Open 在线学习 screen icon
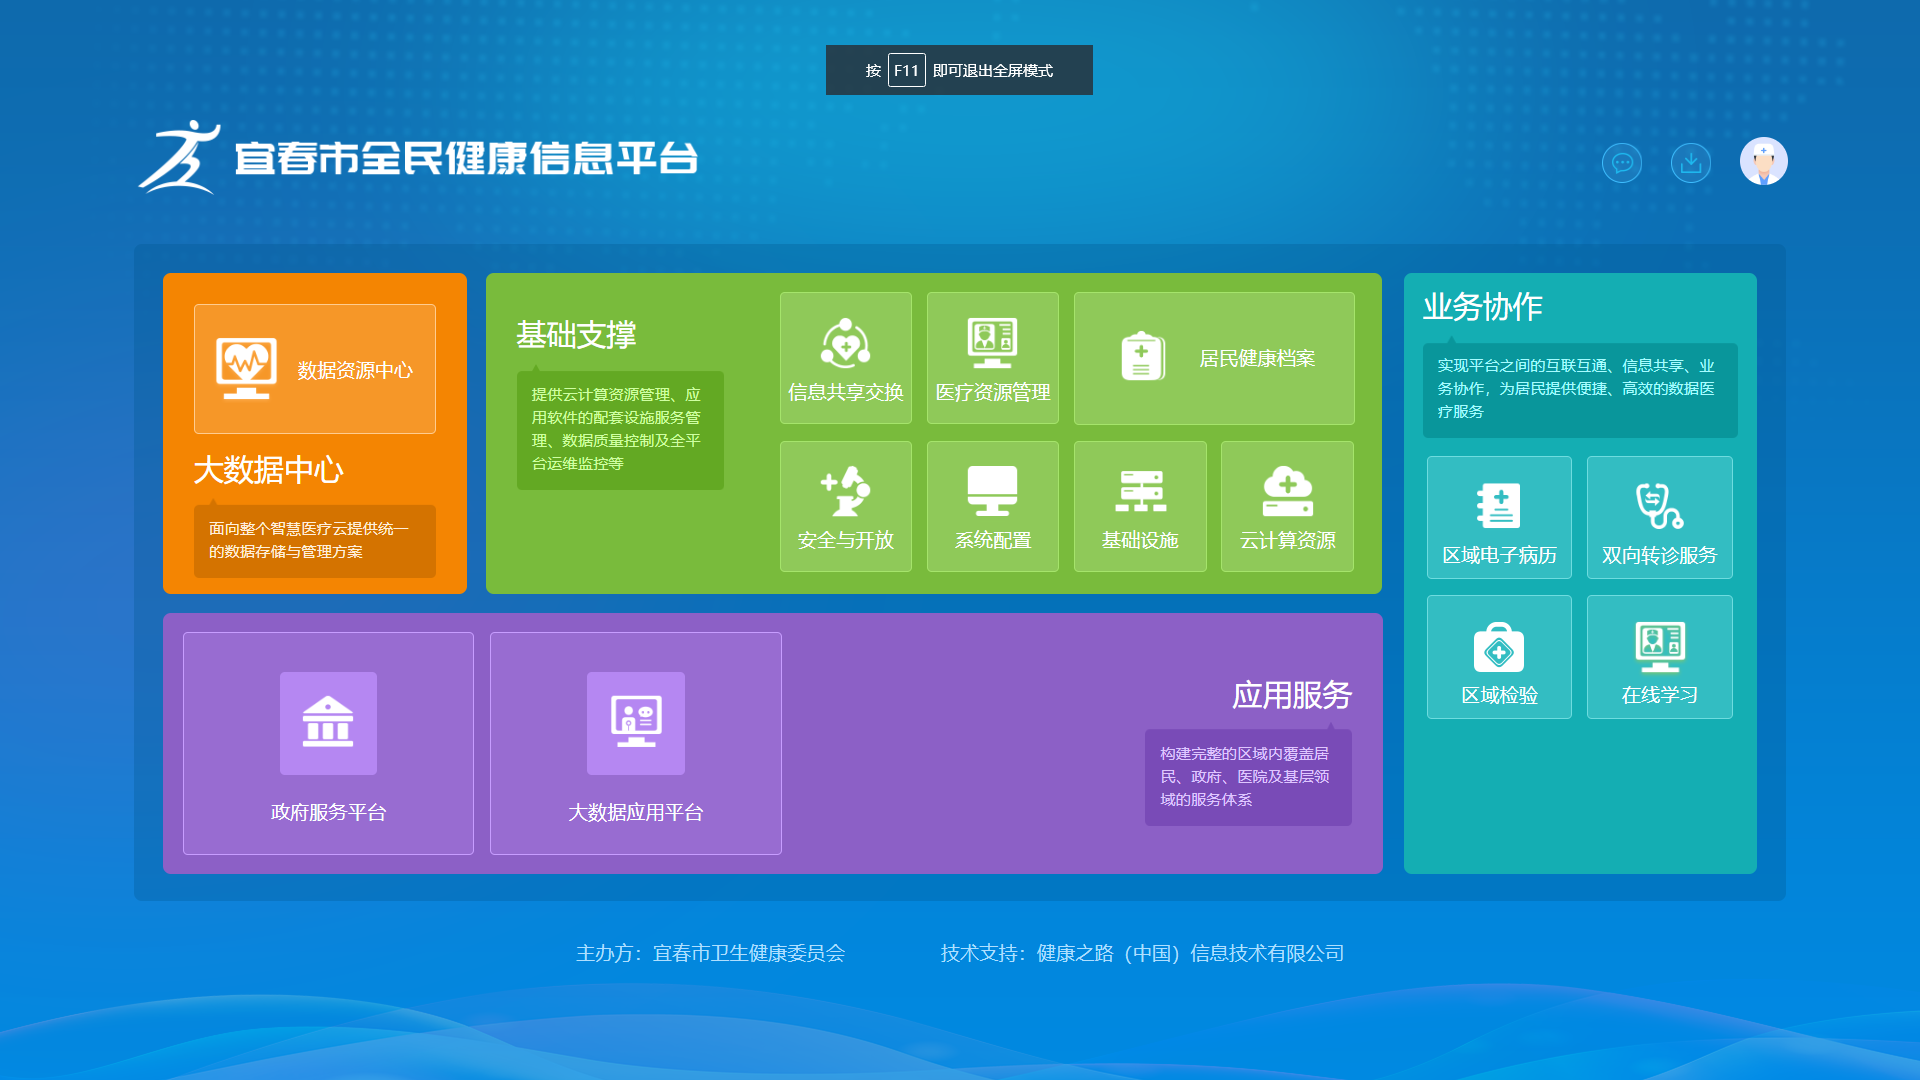 tap(1660, 647)
